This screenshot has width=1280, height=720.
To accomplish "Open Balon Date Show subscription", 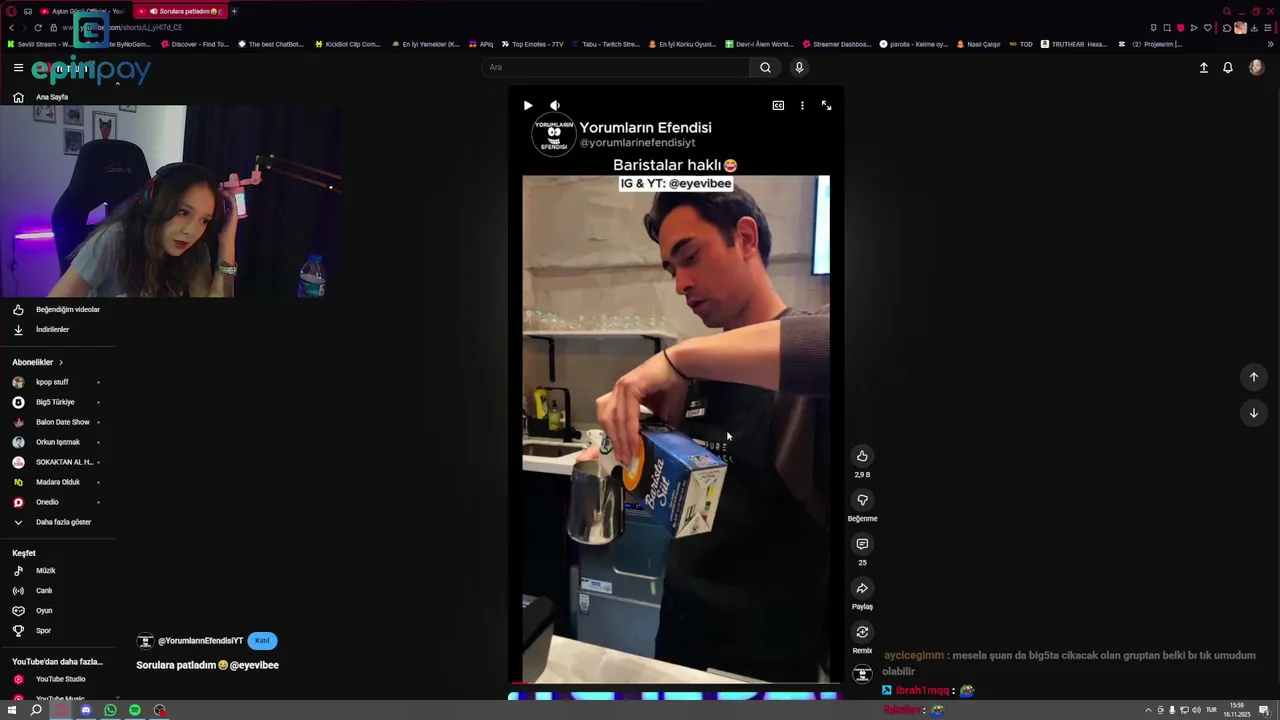I will pyautogui.click(x=58, y=422).
